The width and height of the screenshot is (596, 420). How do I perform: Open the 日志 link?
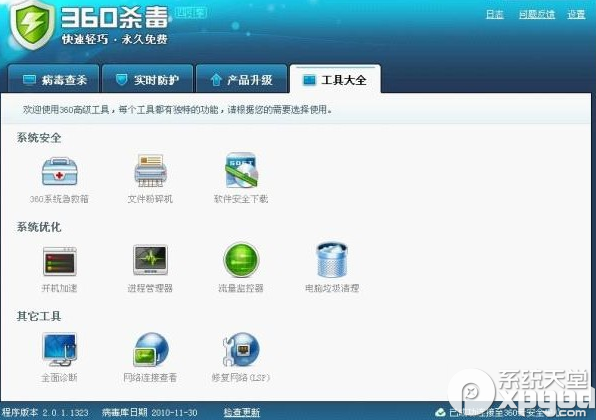click(495, 14)
